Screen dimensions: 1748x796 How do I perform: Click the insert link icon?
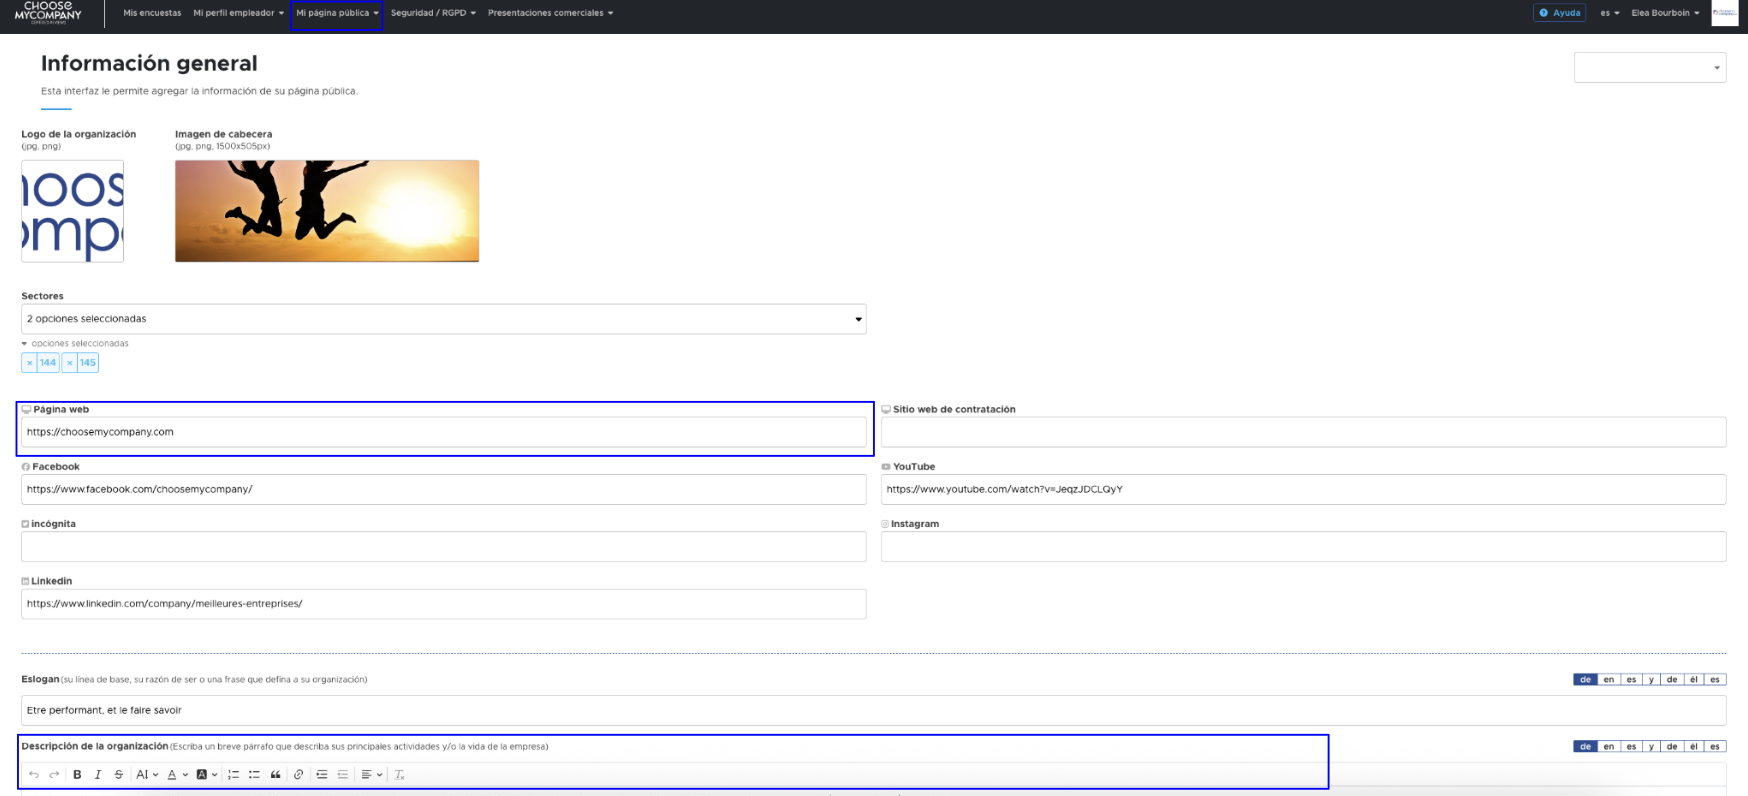[x=298, y=775]
